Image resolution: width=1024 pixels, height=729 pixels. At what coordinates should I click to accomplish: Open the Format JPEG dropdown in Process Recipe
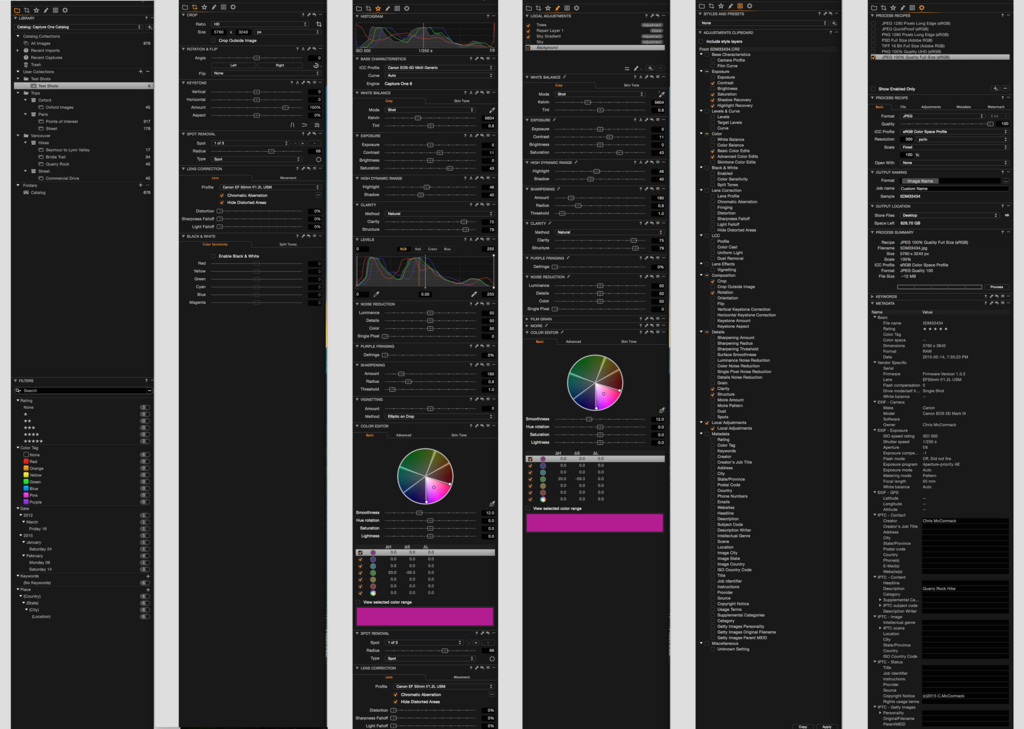pos(942,116)
